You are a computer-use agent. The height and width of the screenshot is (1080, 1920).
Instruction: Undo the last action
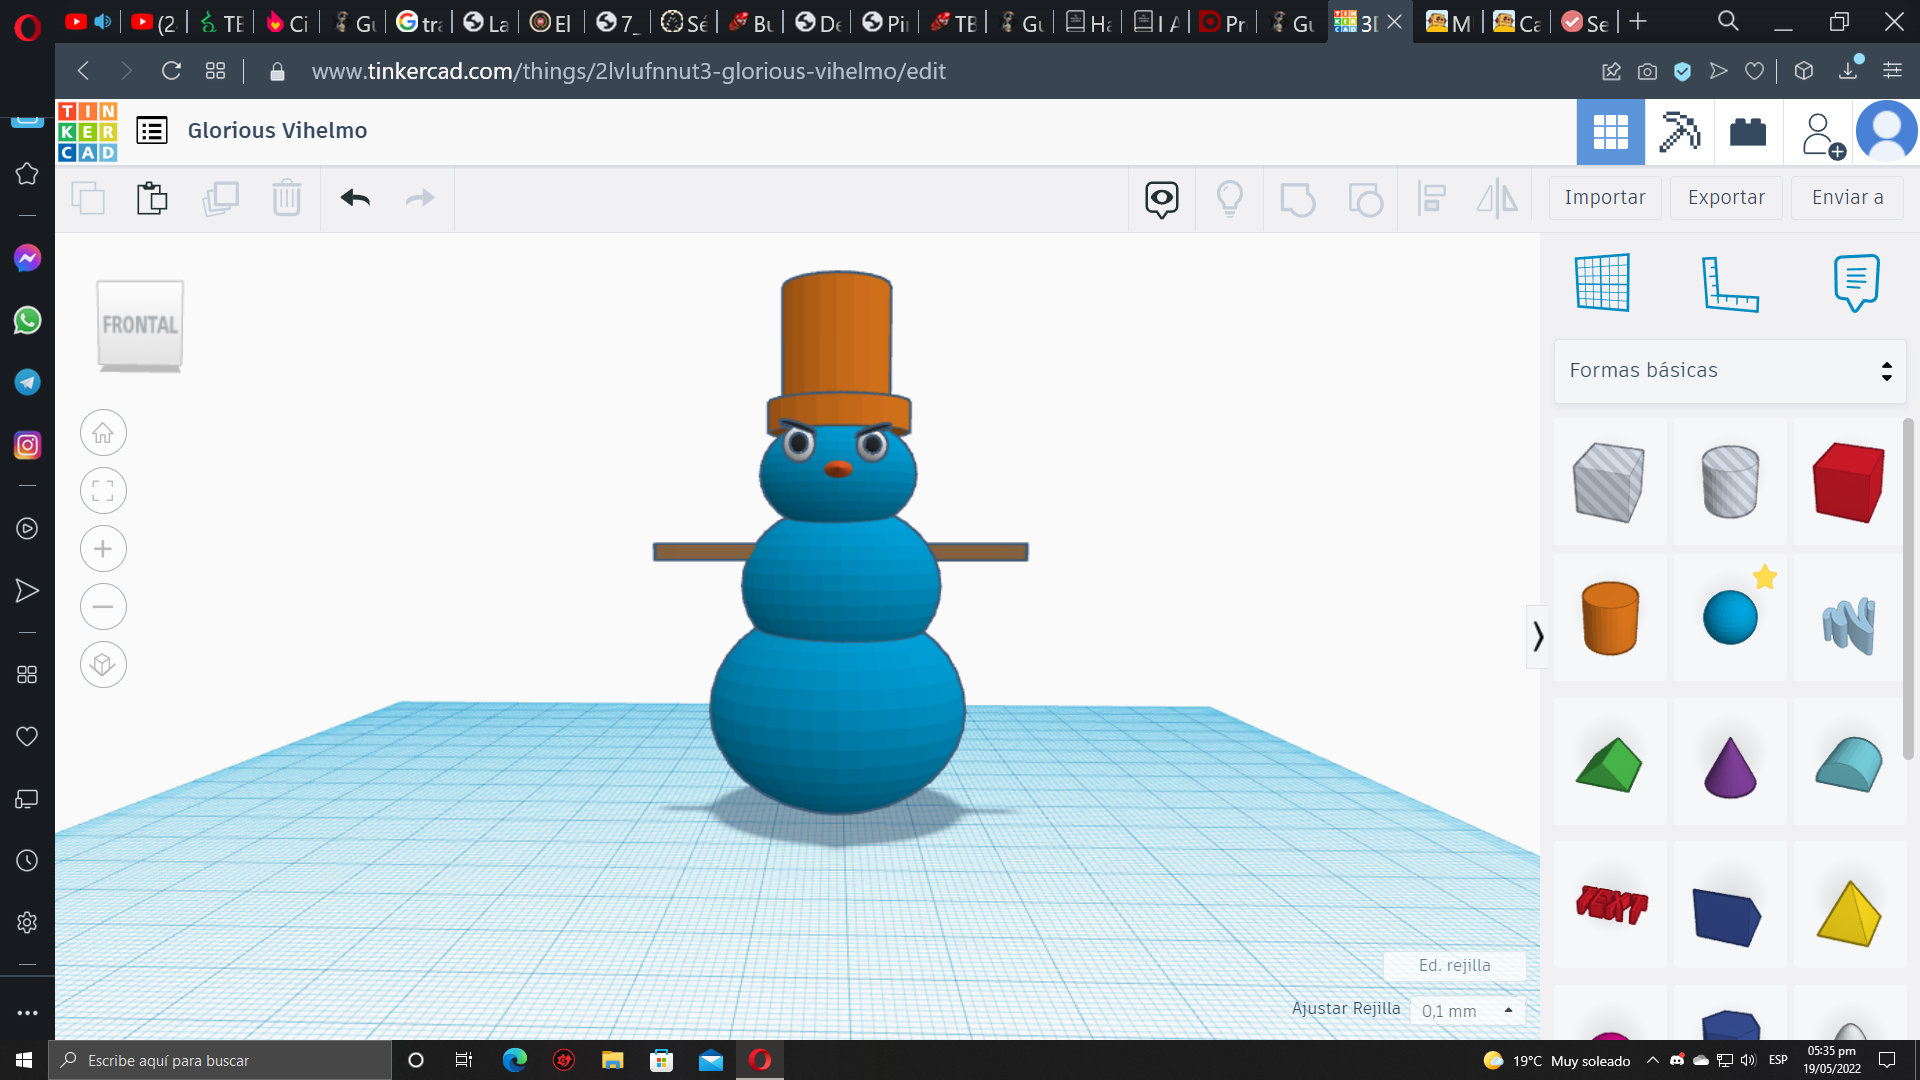[354, 198]
